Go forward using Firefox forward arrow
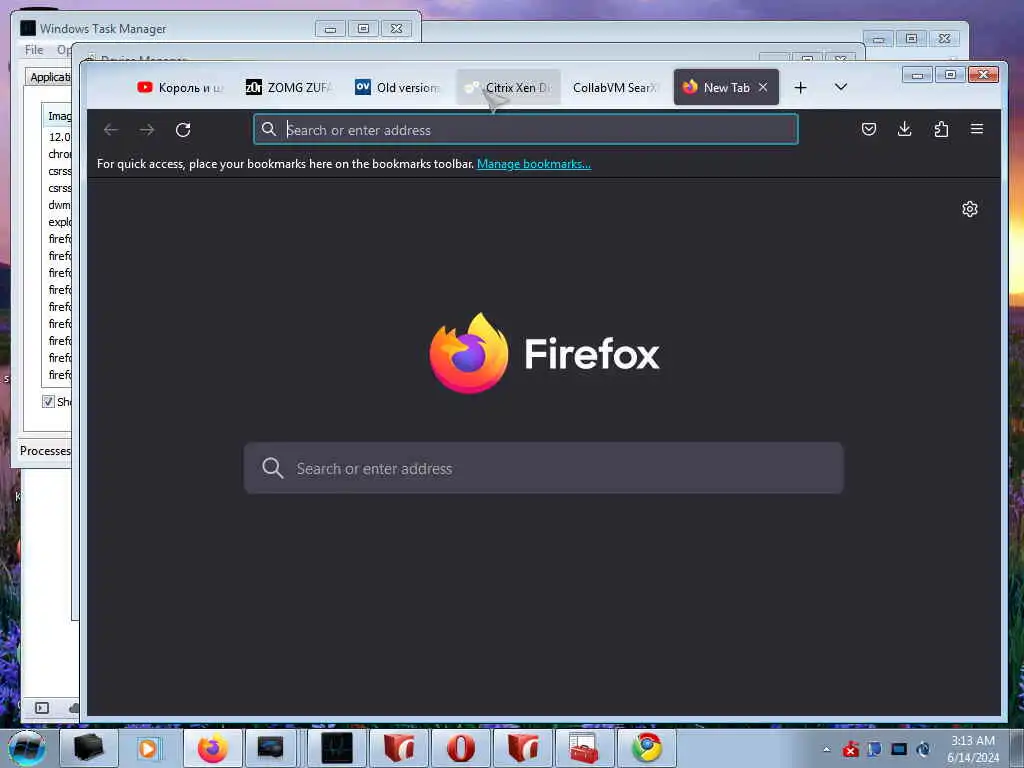This screenshot has width=1024, height=768. coord(147,130)
